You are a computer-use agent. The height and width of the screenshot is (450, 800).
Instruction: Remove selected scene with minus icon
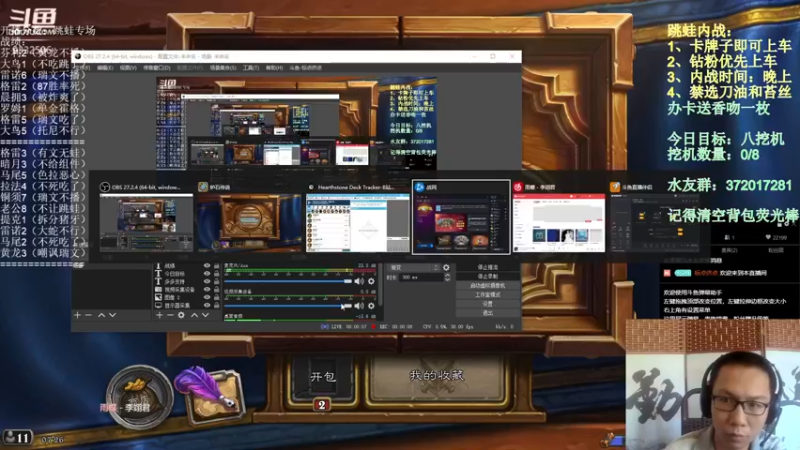(x=88, y=315)
